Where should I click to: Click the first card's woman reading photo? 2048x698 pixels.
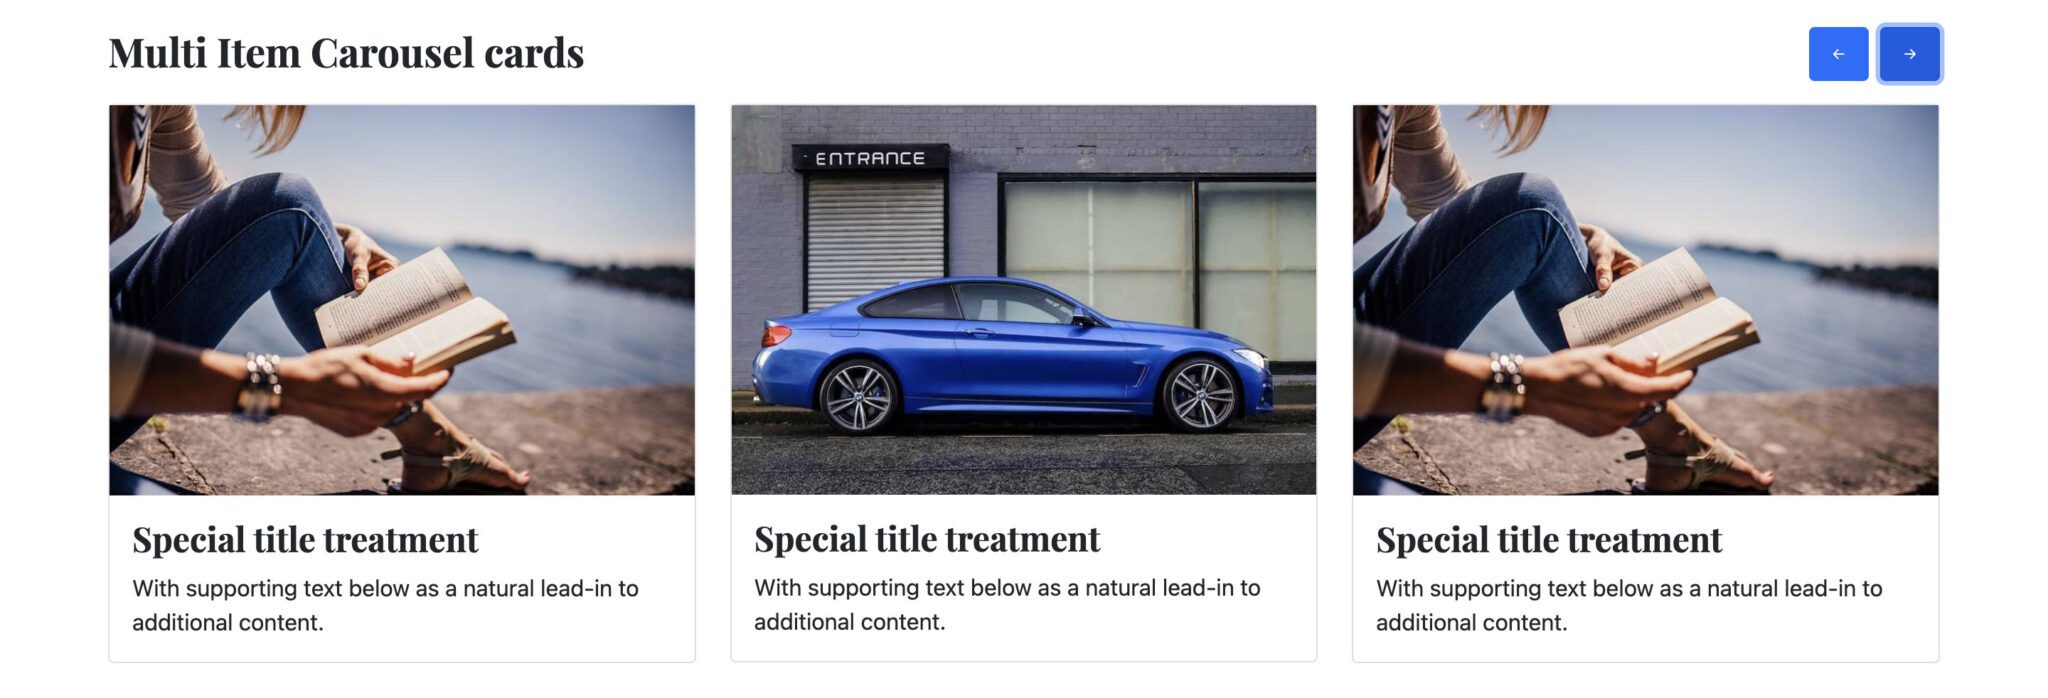coord(402,300)
